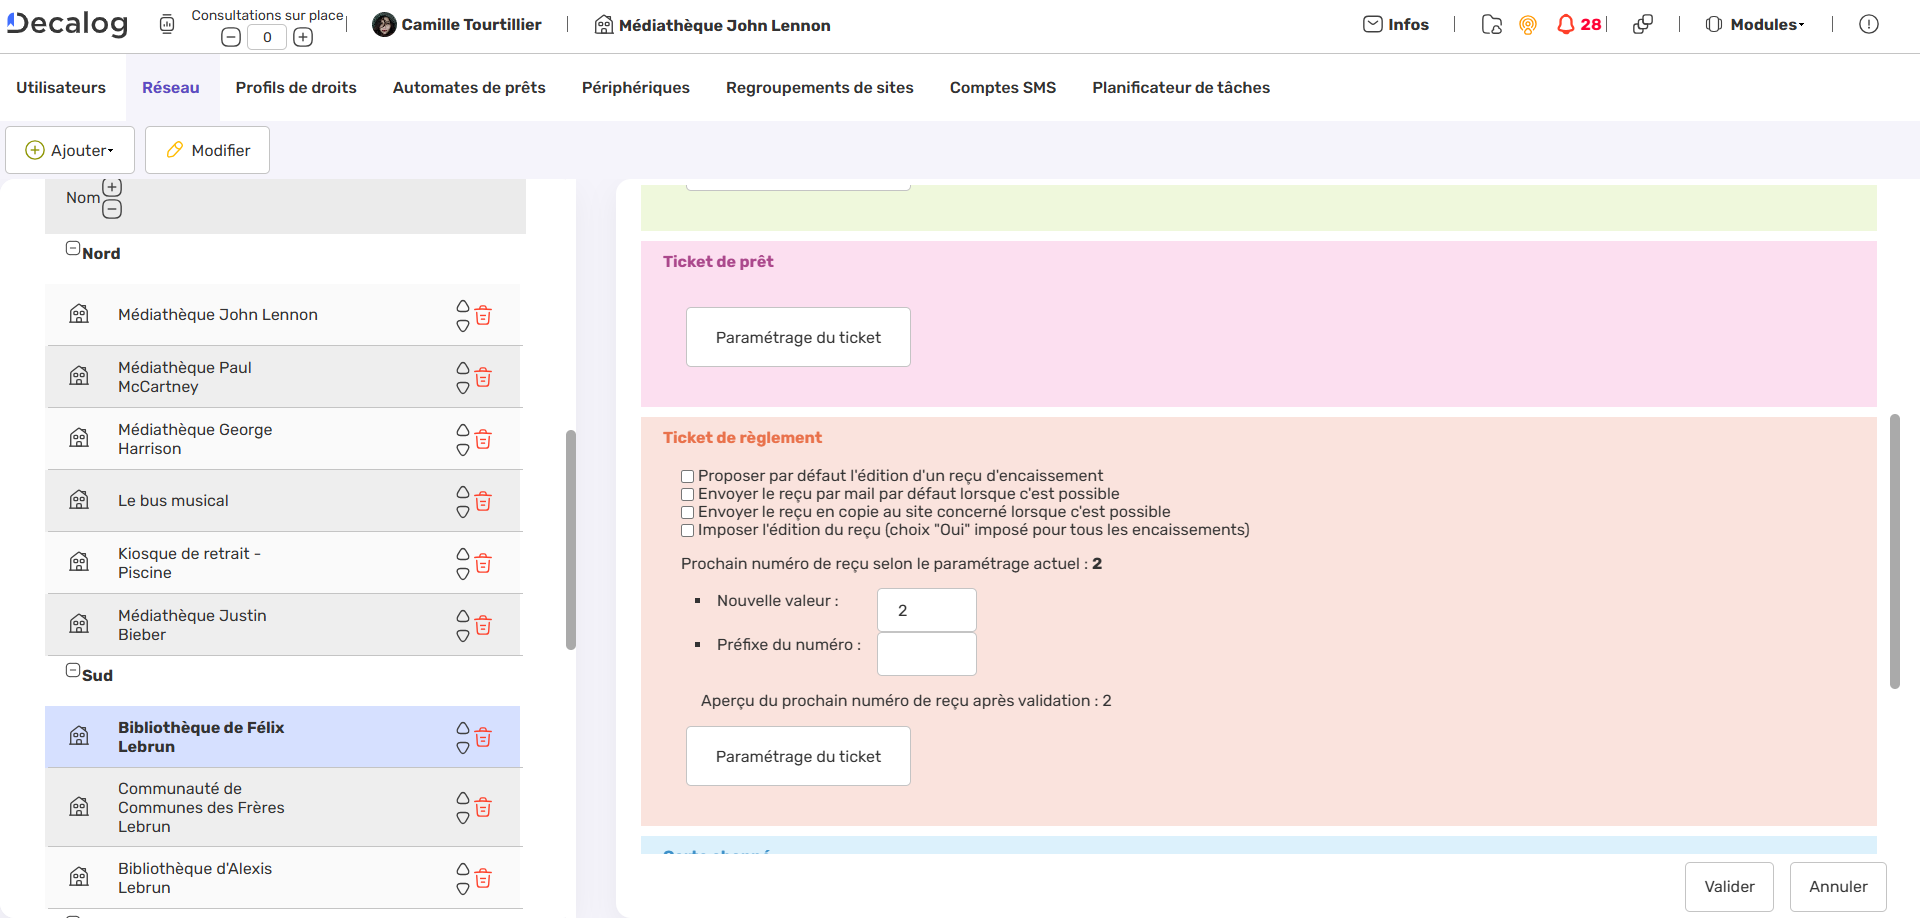Click Paramétrage du ticket under Ticket de prêt
The height and width of the screenshot is (918, 1920).
tap(797, 337)
